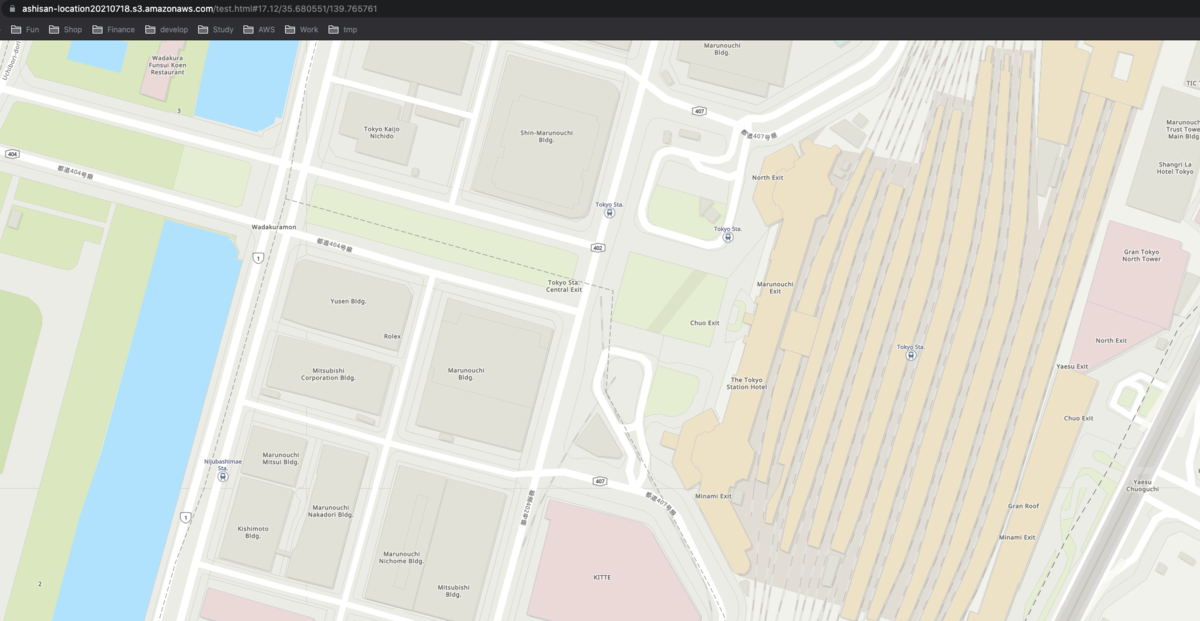This screenshot has width=1200, height=621.
Task: Click the Yaesu Exit label
Action: [x=1072, y=367]
